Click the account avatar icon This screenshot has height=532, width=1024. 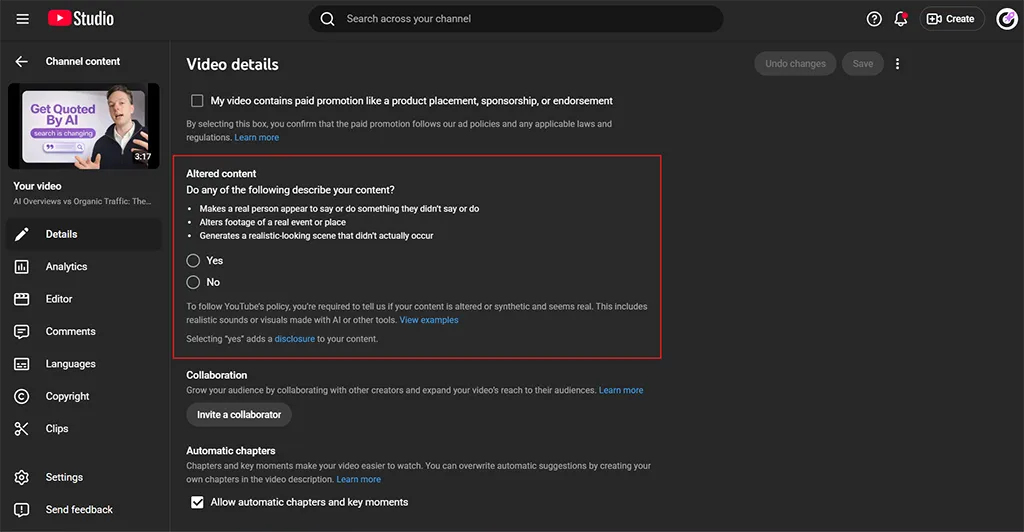tap(1006, 19)
